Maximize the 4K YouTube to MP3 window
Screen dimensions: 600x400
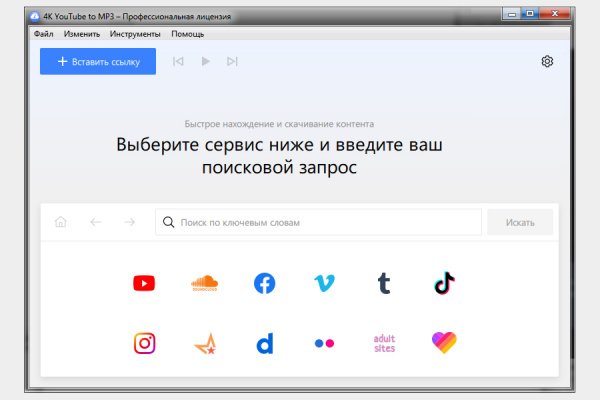click(530, 14)
